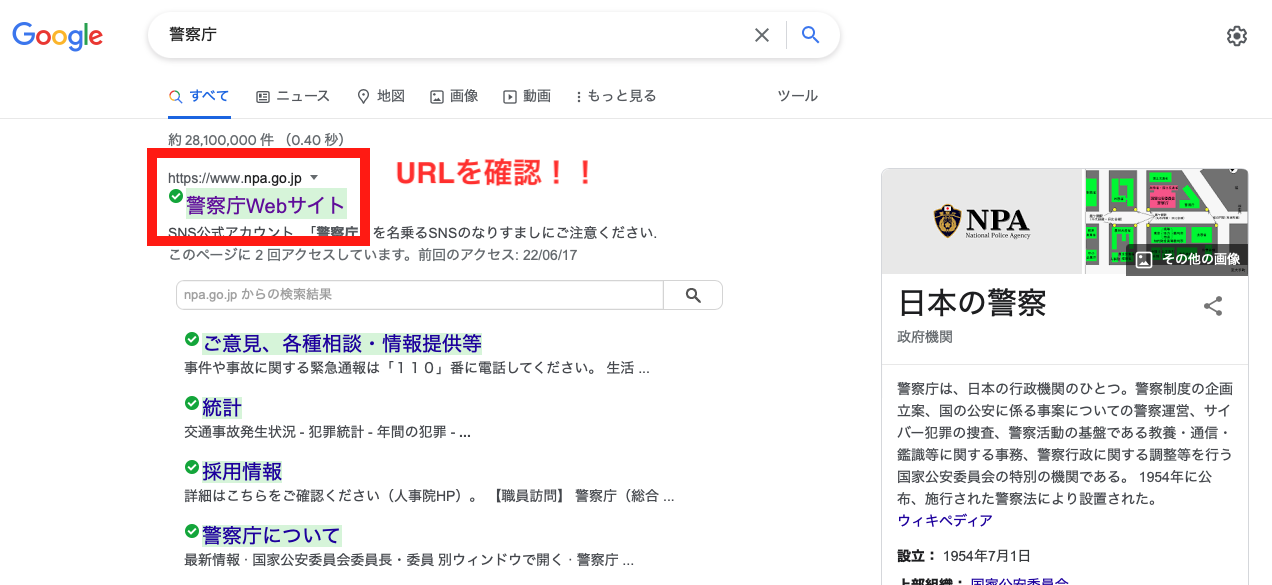1272x585 pixels.
Task: Click the 日本の警察 panel heading
Action: [972, 303]
